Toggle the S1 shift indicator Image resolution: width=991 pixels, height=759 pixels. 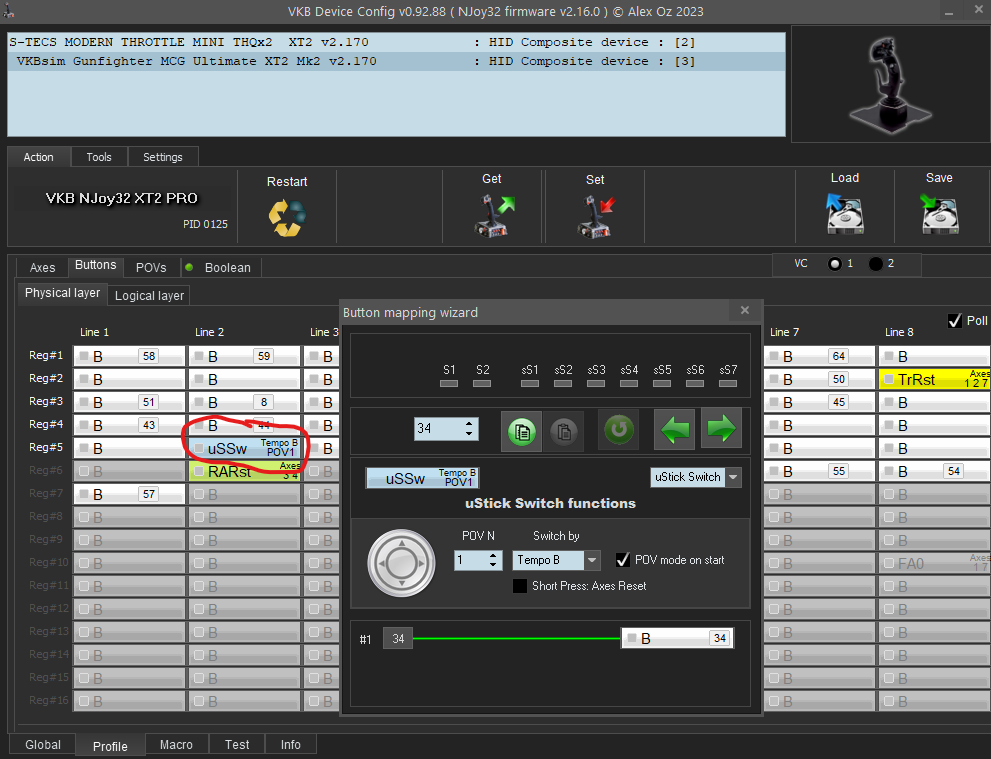tap(449, 383)
